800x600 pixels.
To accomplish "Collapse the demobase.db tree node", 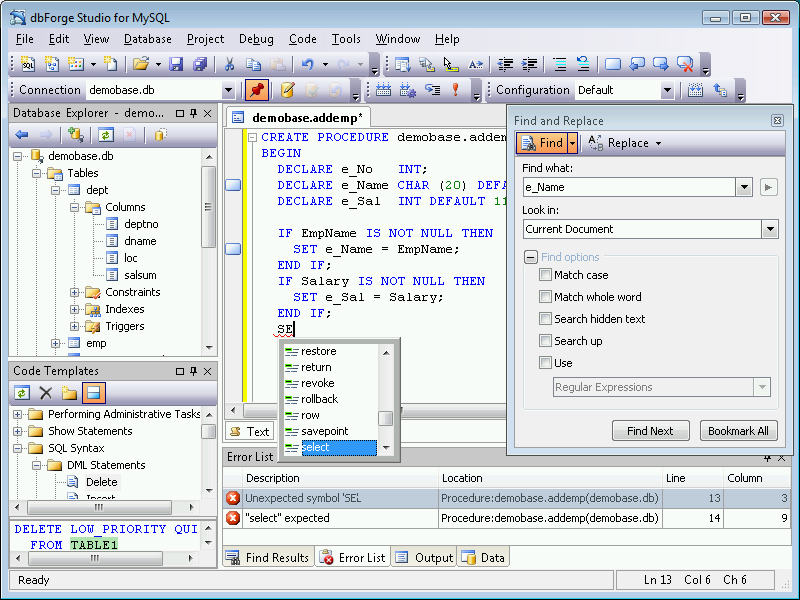I will [x=17, y=156].
